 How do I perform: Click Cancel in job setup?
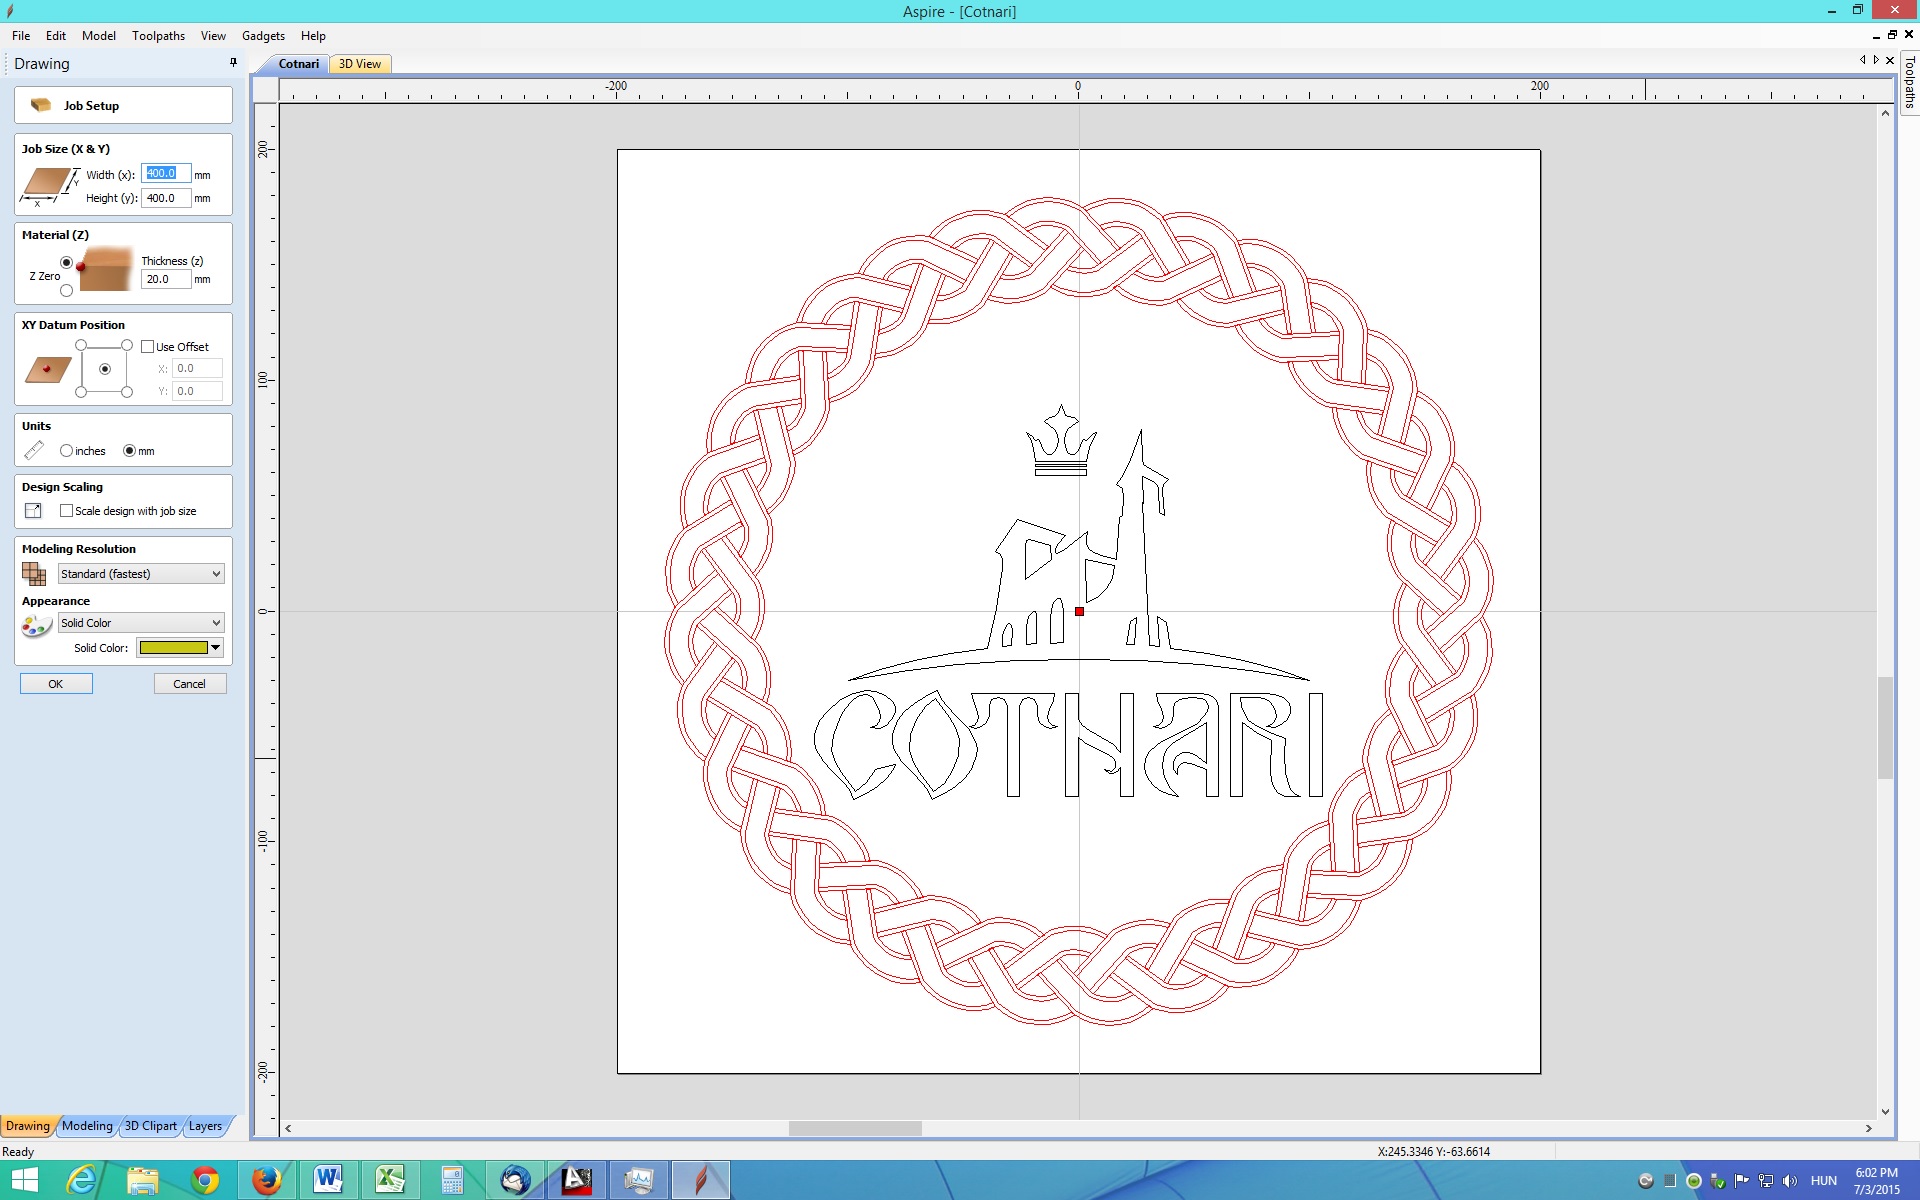190,684
